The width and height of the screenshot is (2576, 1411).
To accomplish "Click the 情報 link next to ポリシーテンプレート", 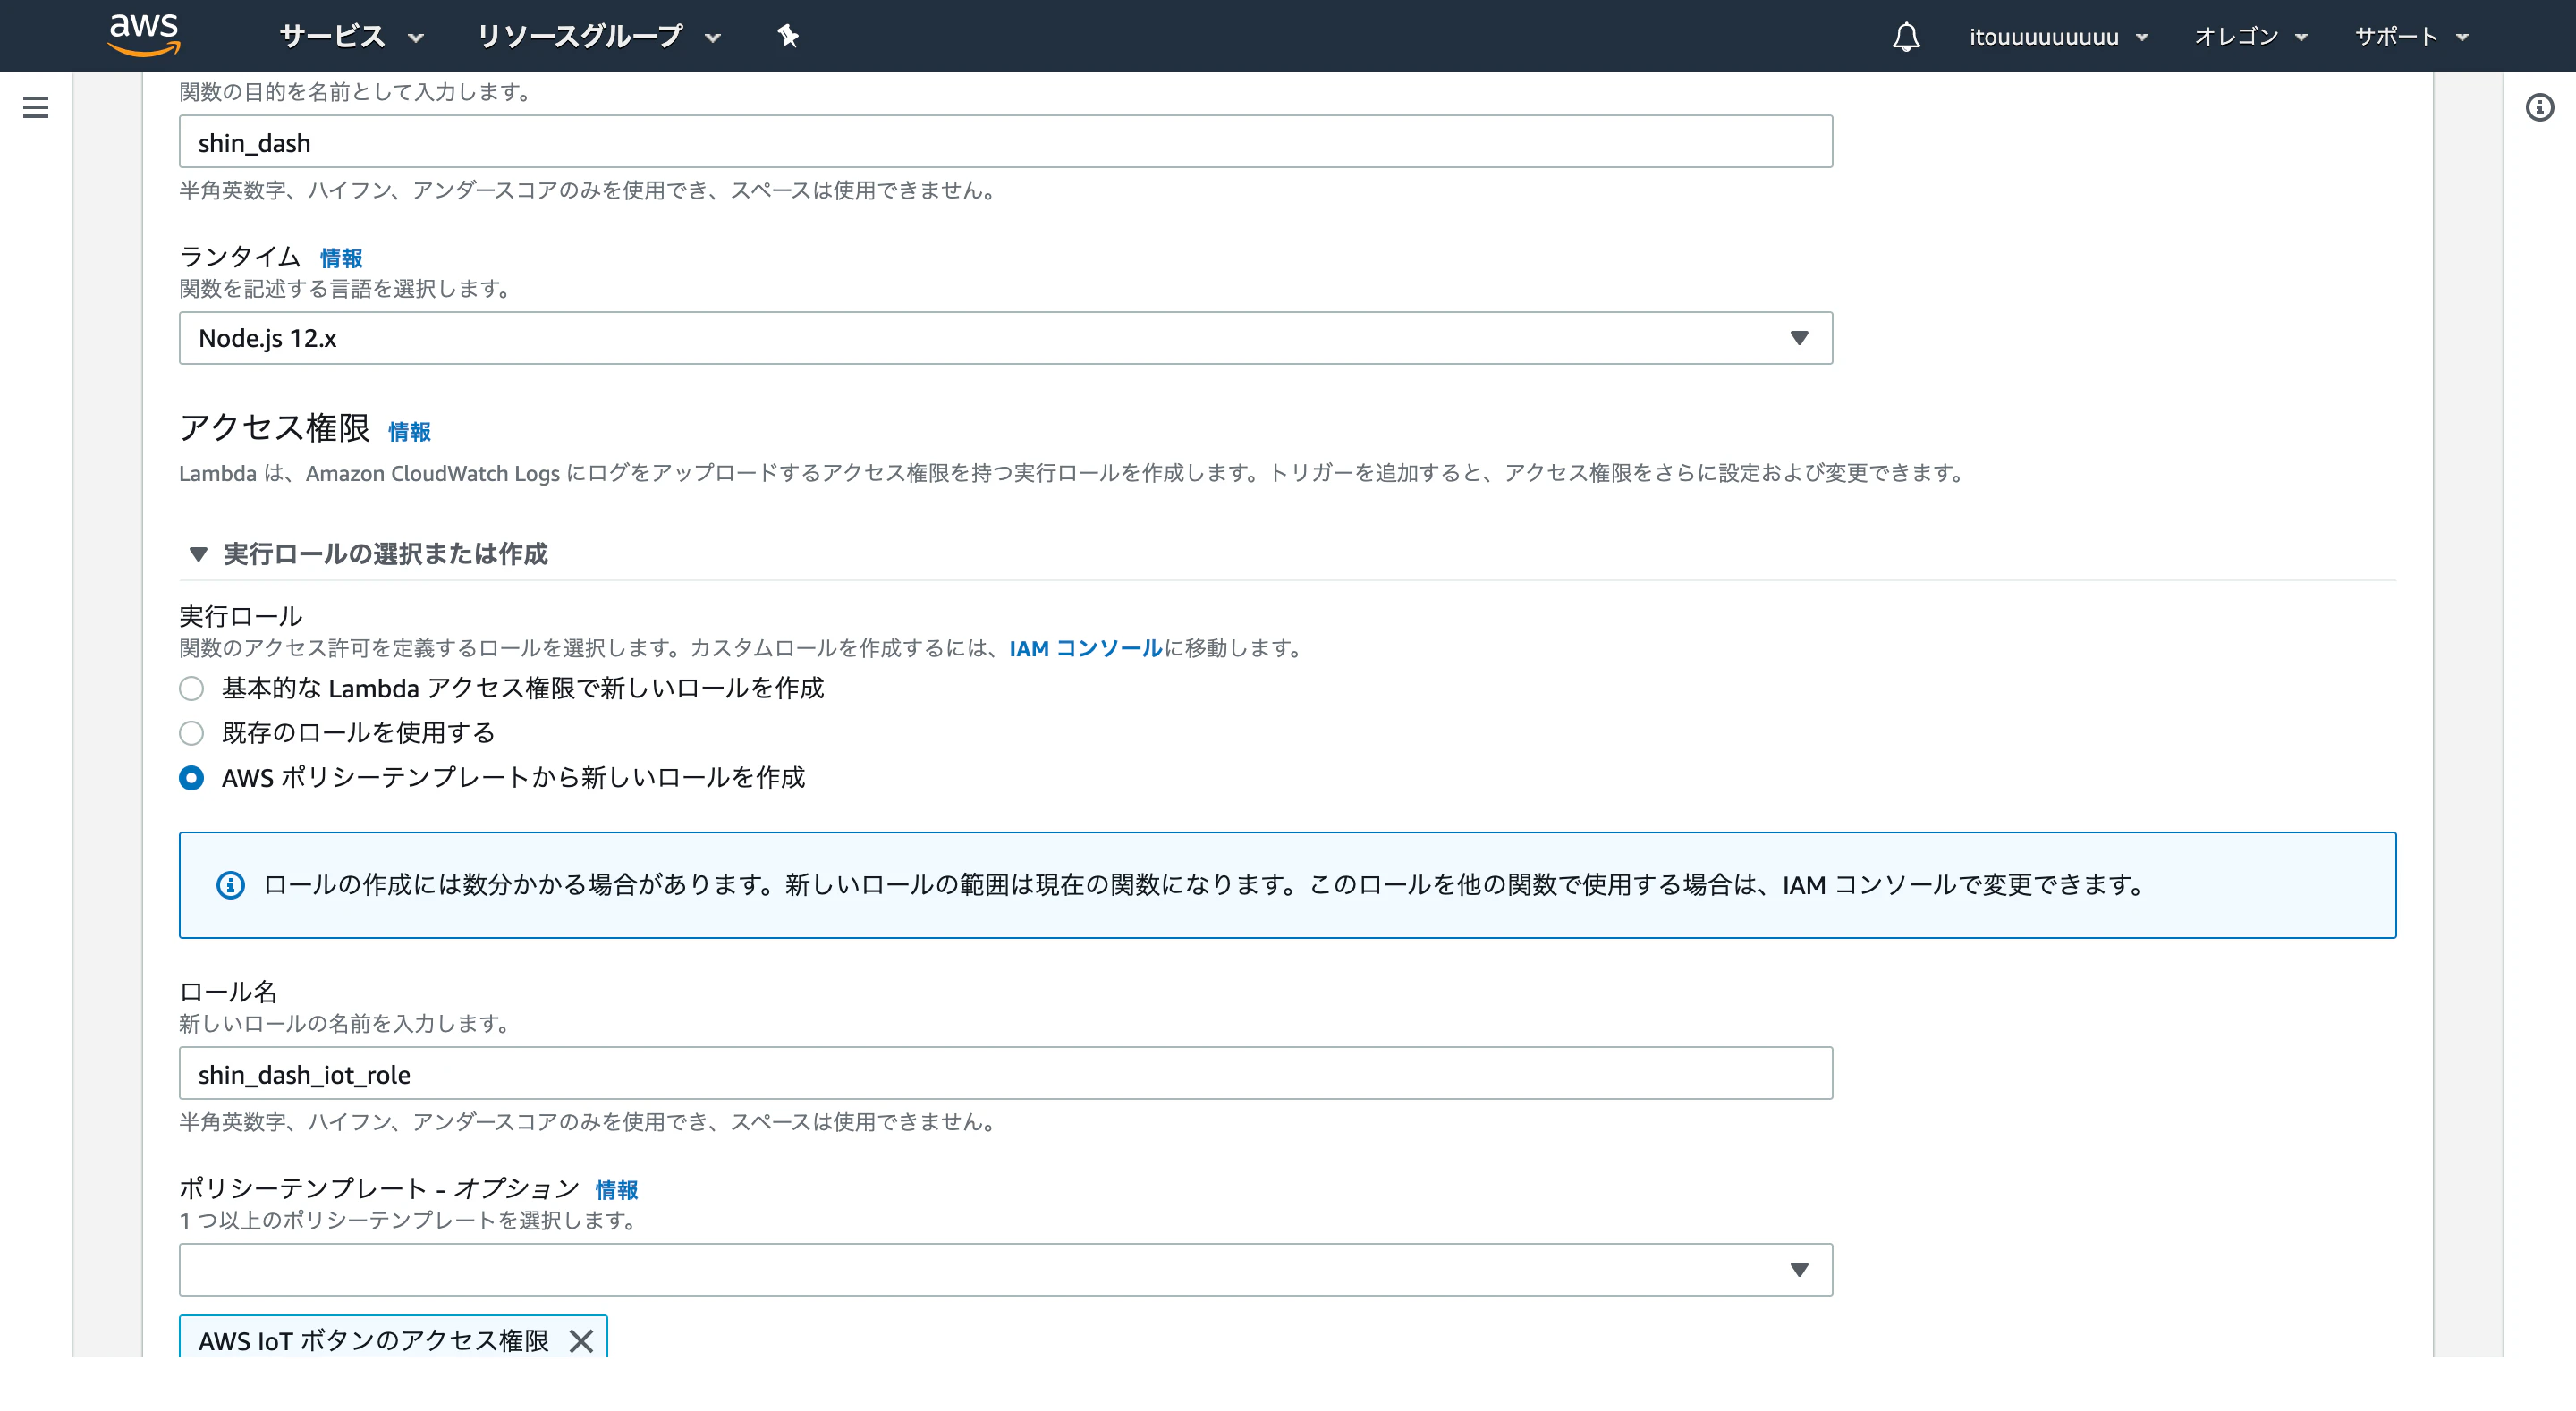I will coord(616,1189).
